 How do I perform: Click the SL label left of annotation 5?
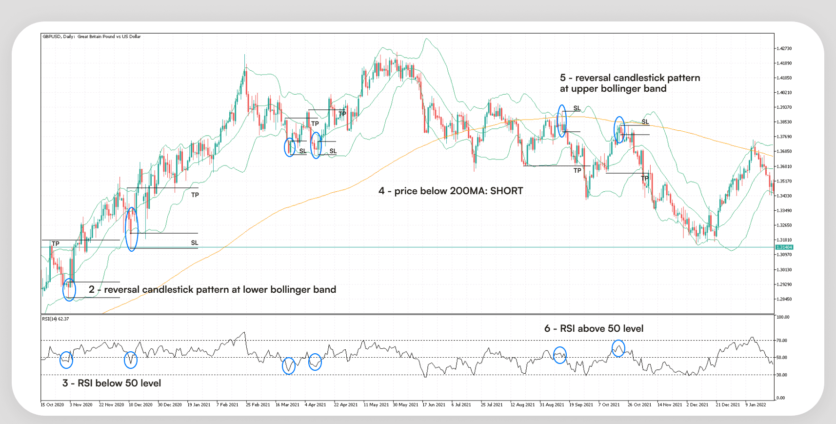pos(577,107)
